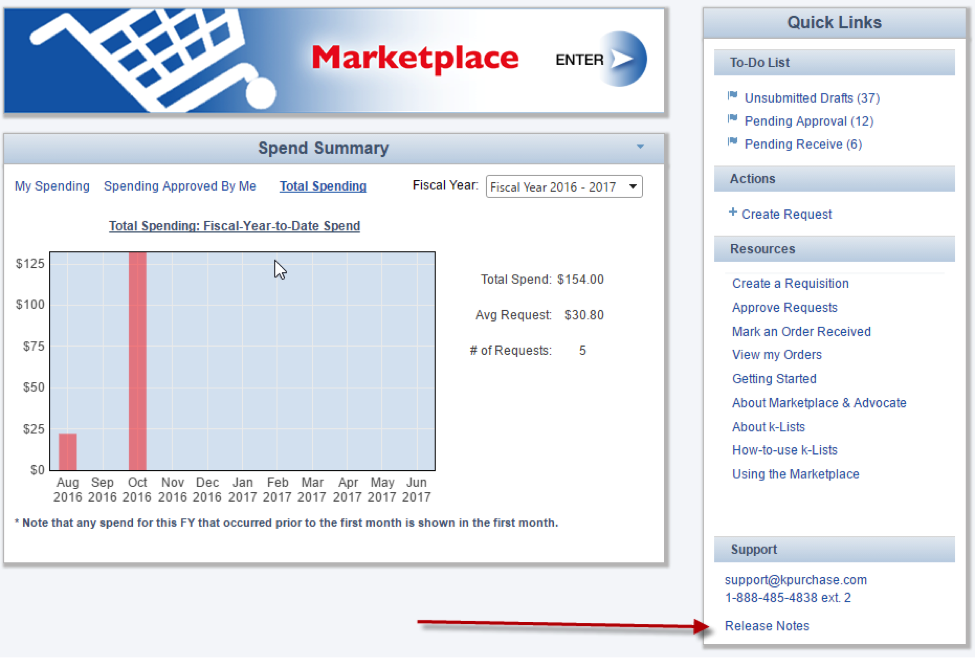975x658 pixels.
Task: Select the Total Spending tab
Action: 323,186
